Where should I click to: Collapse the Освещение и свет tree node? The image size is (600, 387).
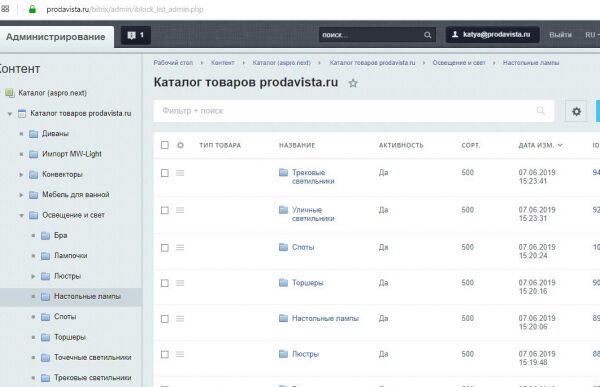(22, 216)
